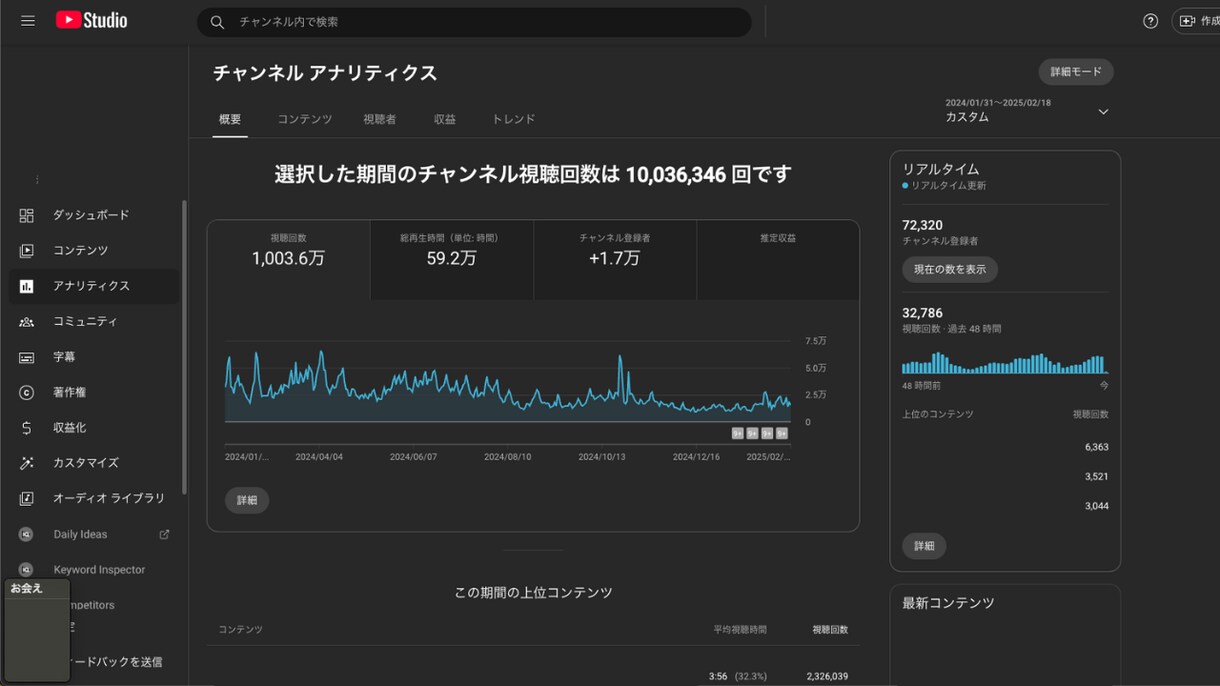
Task: Open the カスタム date range dropdown
Action: coord(1027,111)
